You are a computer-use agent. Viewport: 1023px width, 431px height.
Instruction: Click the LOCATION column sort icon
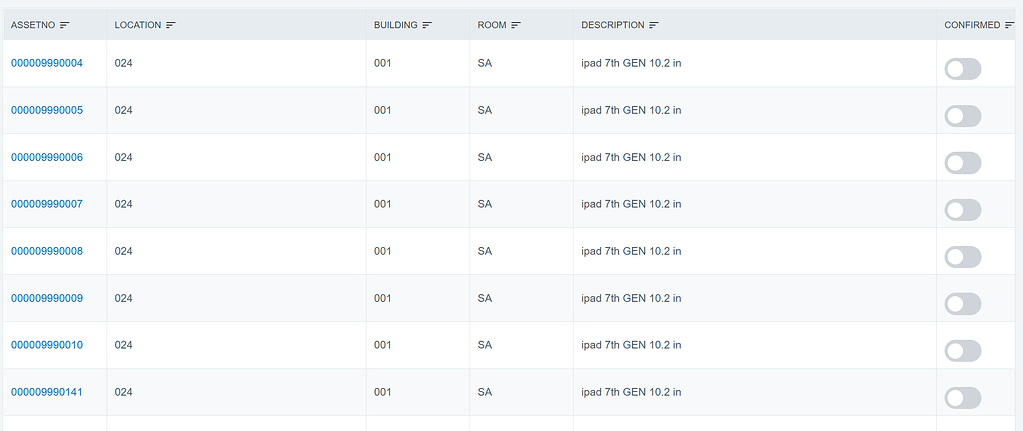pyautogui.click(x=171, y=25)
